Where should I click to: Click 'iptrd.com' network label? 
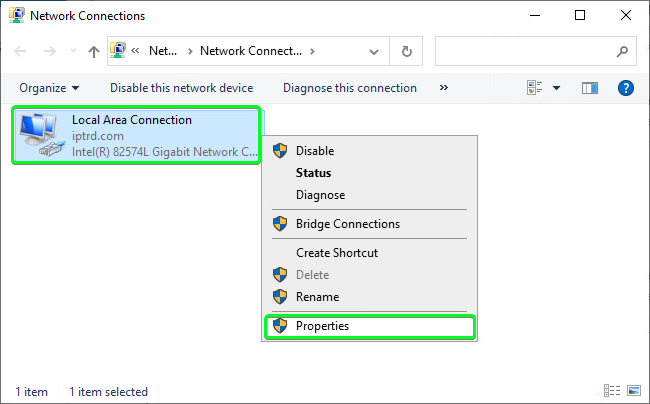(98, 136)
